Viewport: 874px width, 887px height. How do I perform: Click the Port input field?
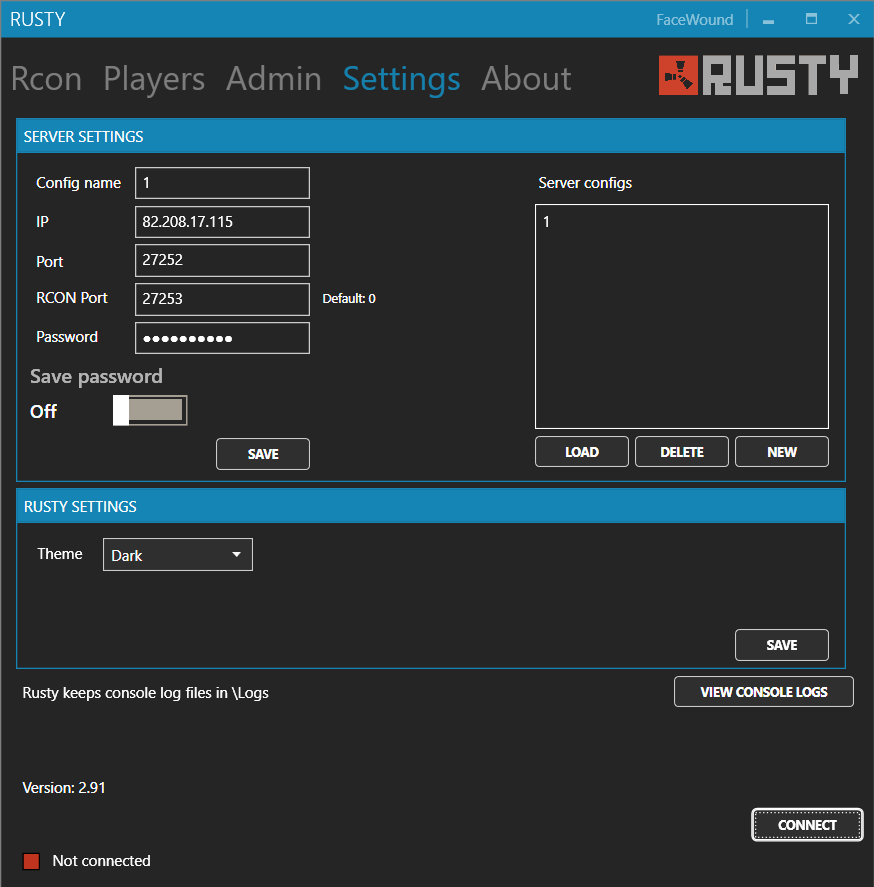tap(222, 260)
